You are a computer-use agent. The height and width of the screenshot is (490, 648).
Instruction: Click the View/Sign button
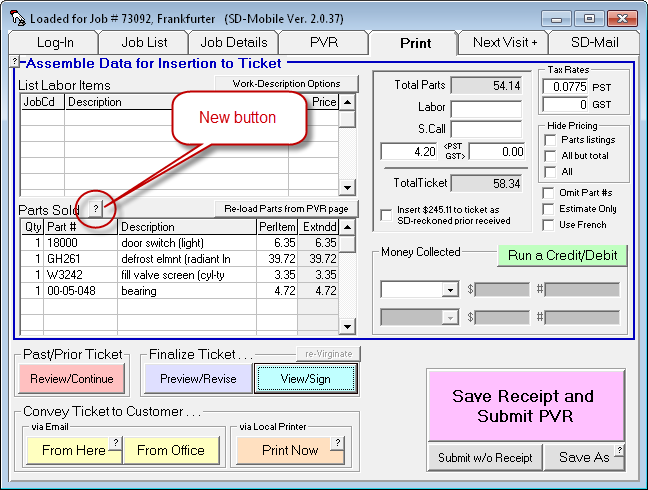tap(306, 379)
